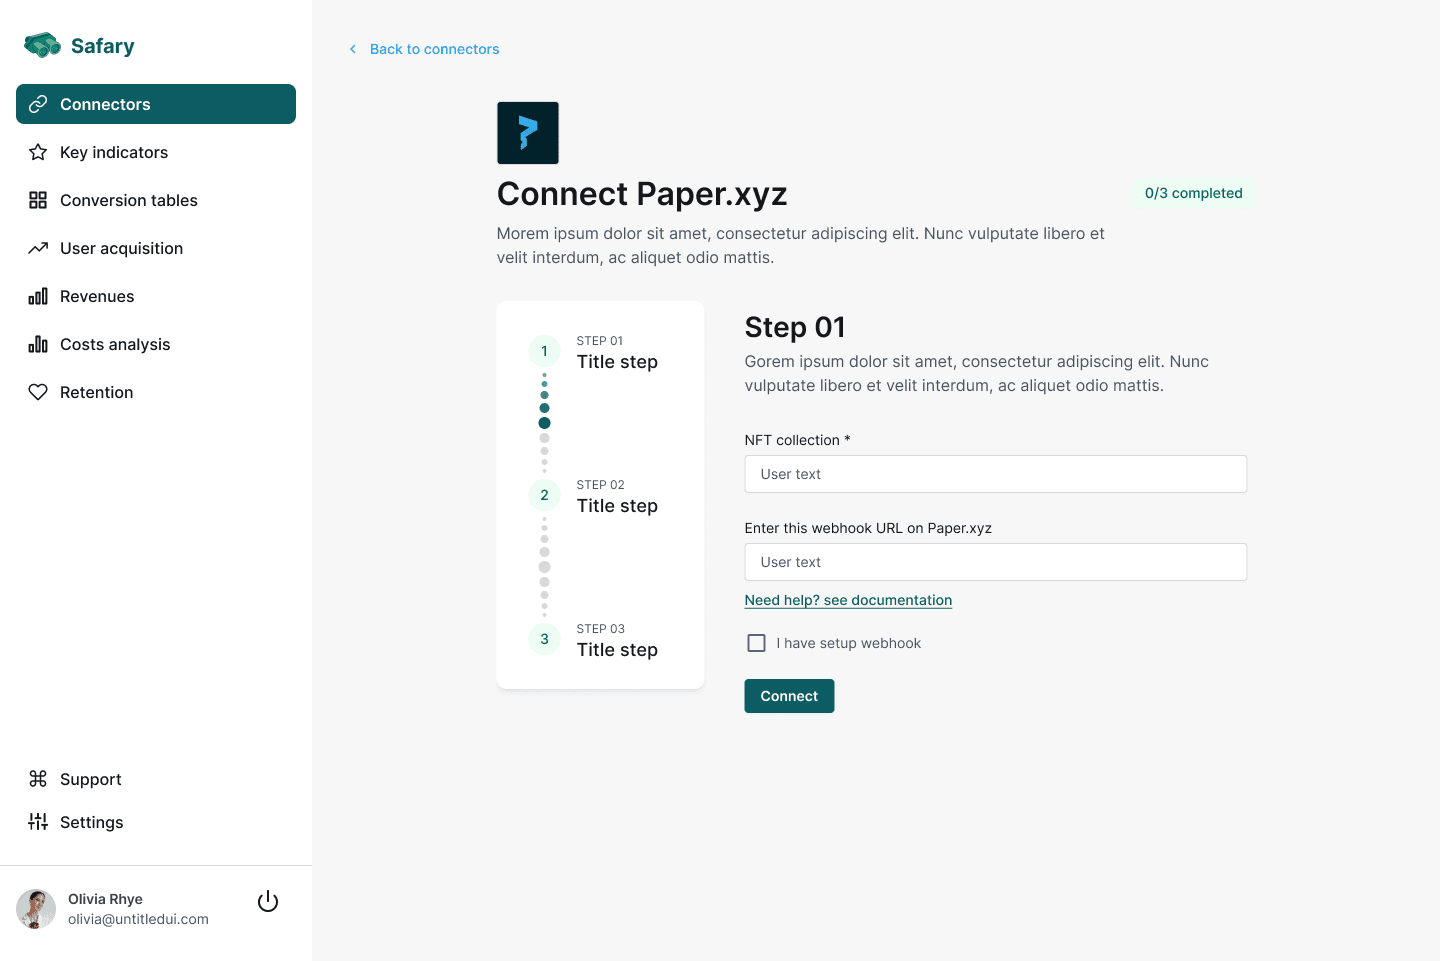Click the Support command icon
The image size is (1440, 961).
point(38,779)
